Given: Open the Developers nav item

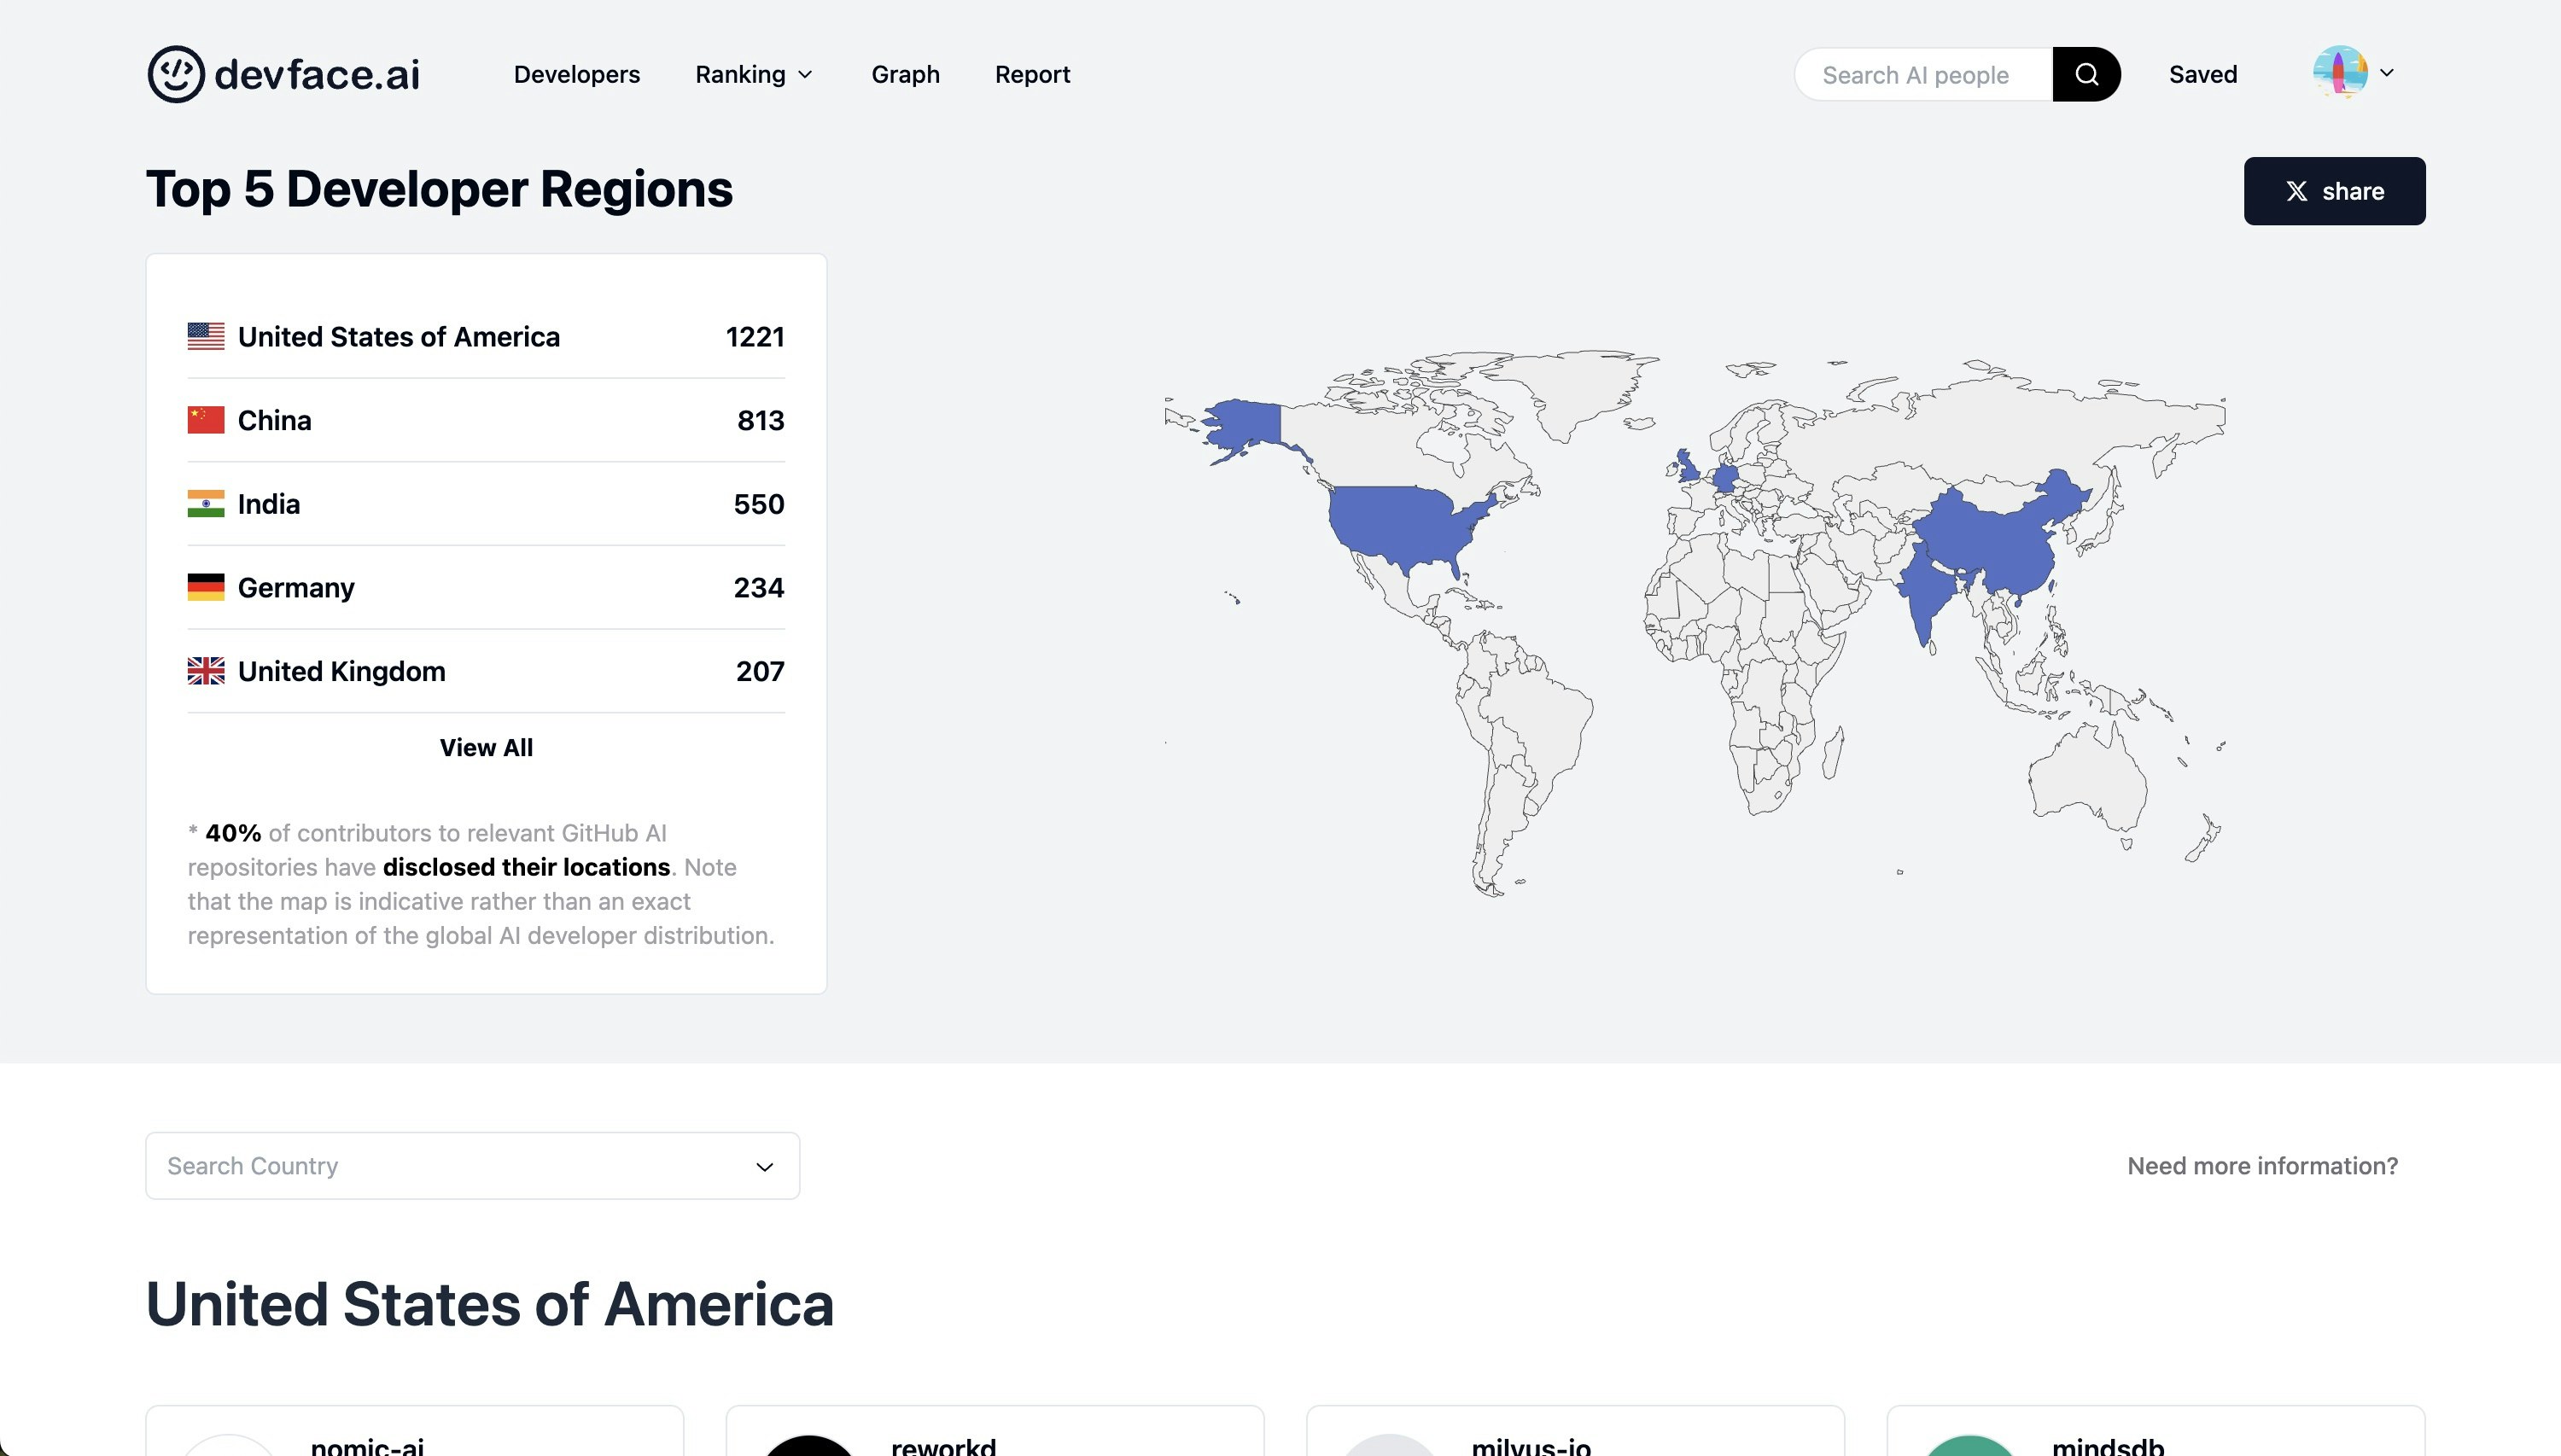Looking at the screenshot, I should (576, 74).
